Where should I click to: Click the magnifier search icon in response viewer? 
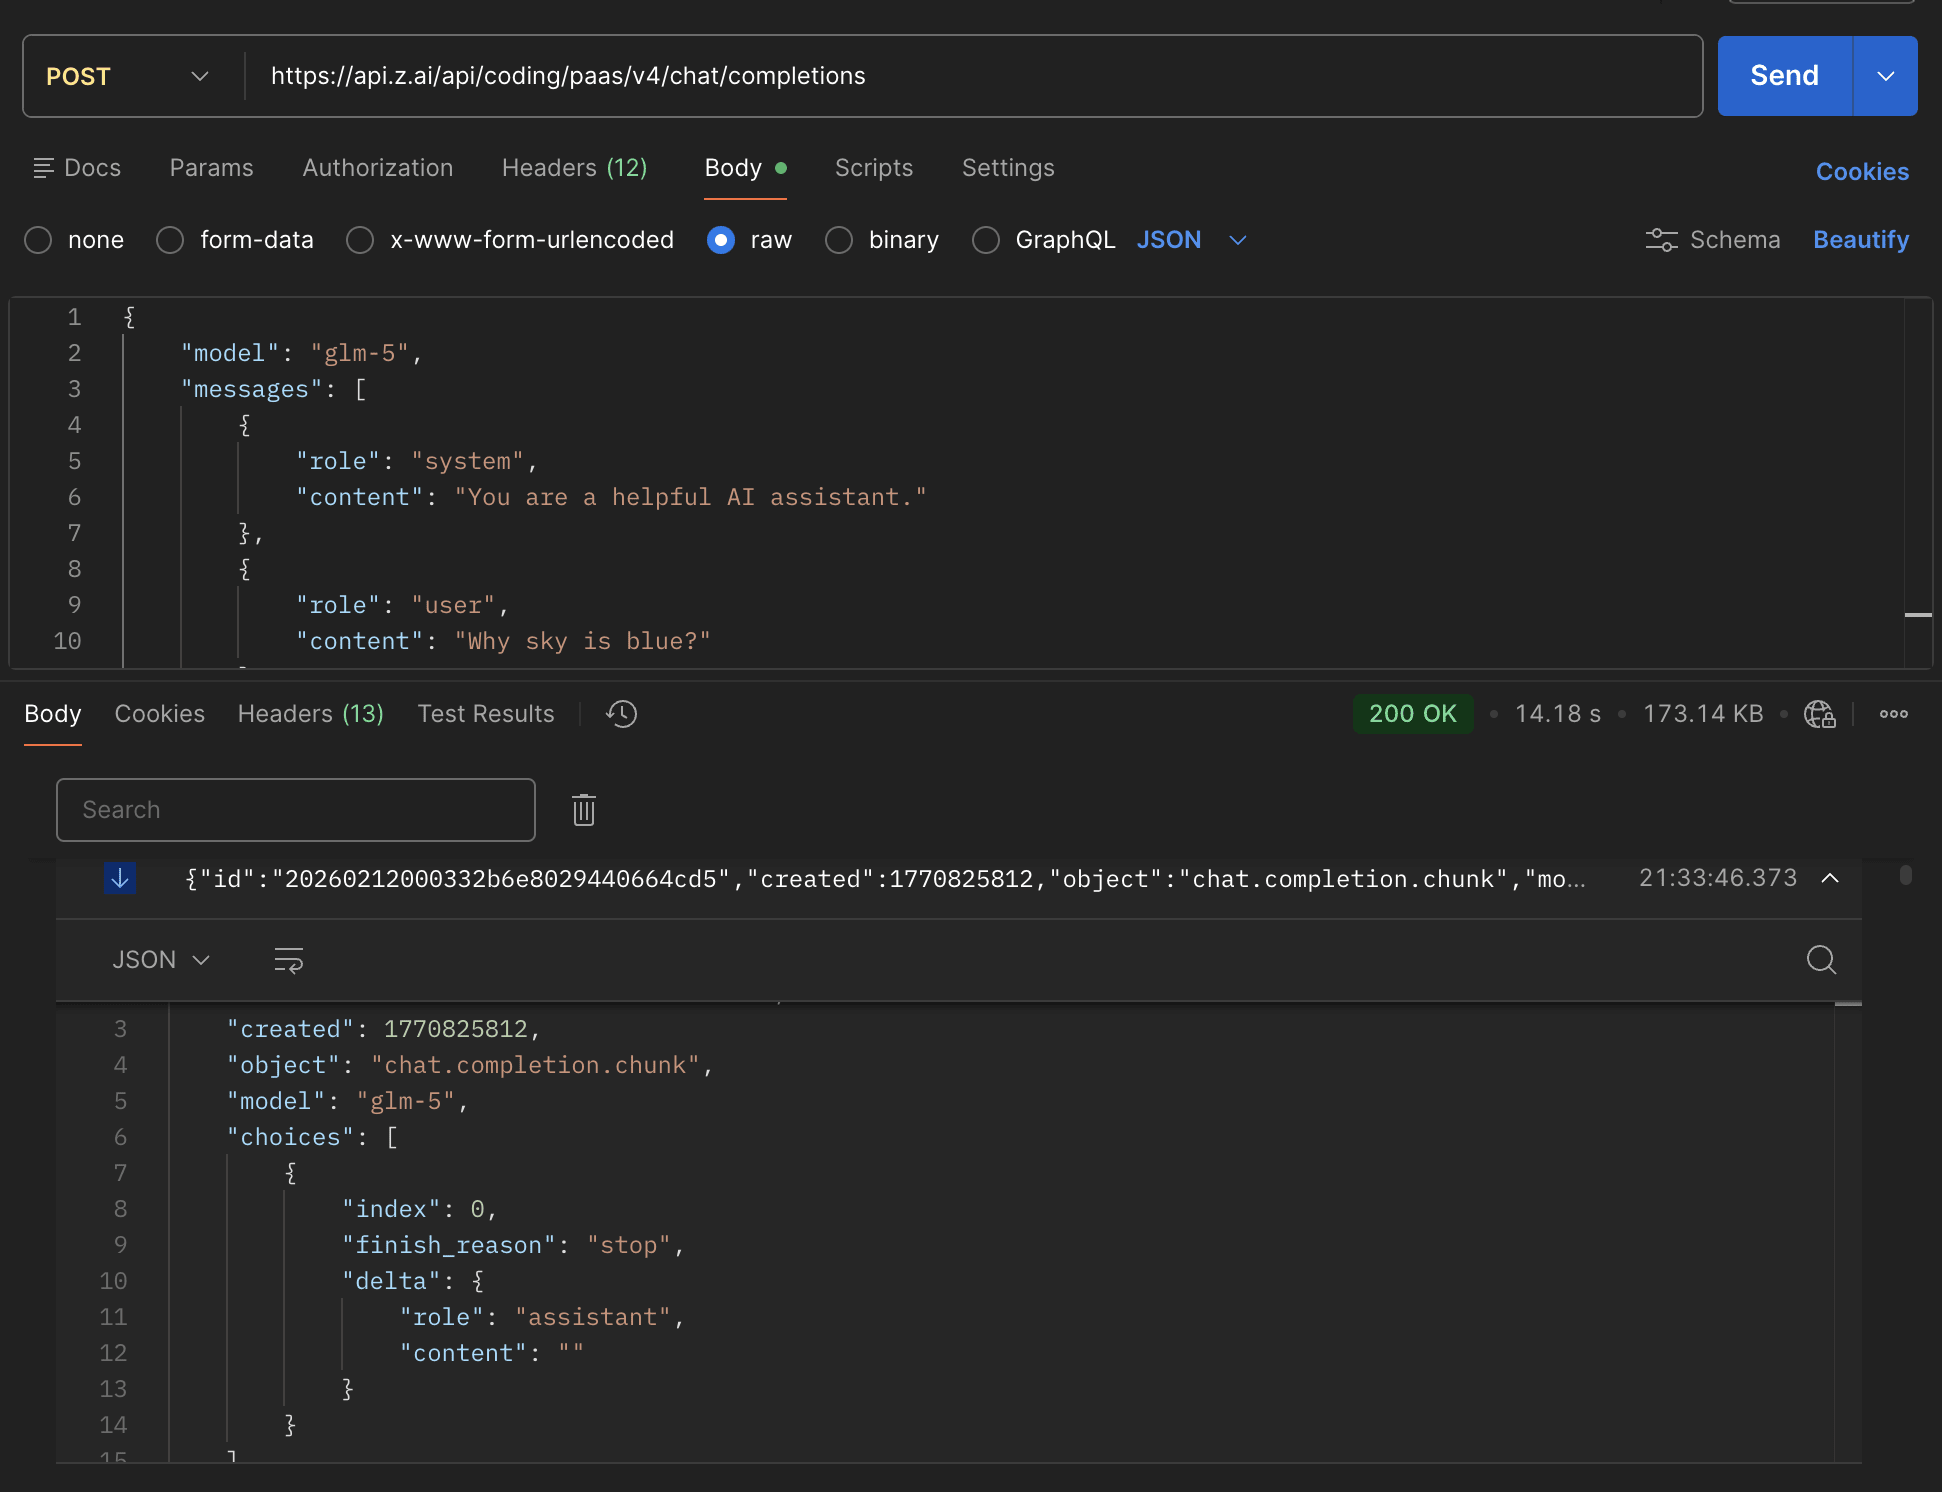1821,960
